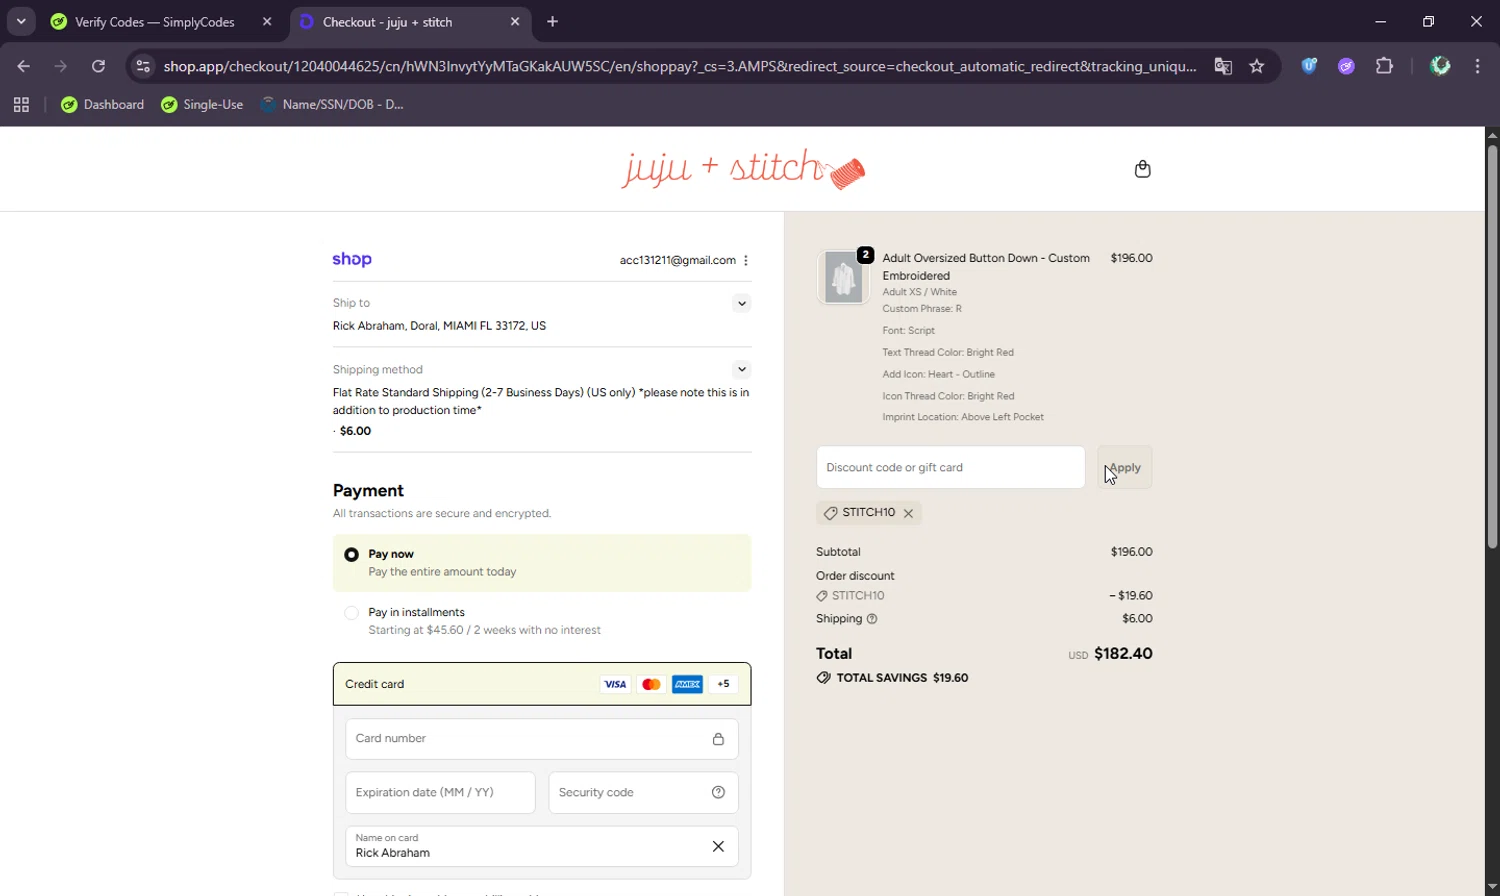1500x896 pixels.
Task: Click the shirt product thumbnail
Action: [x=843, y=277]
